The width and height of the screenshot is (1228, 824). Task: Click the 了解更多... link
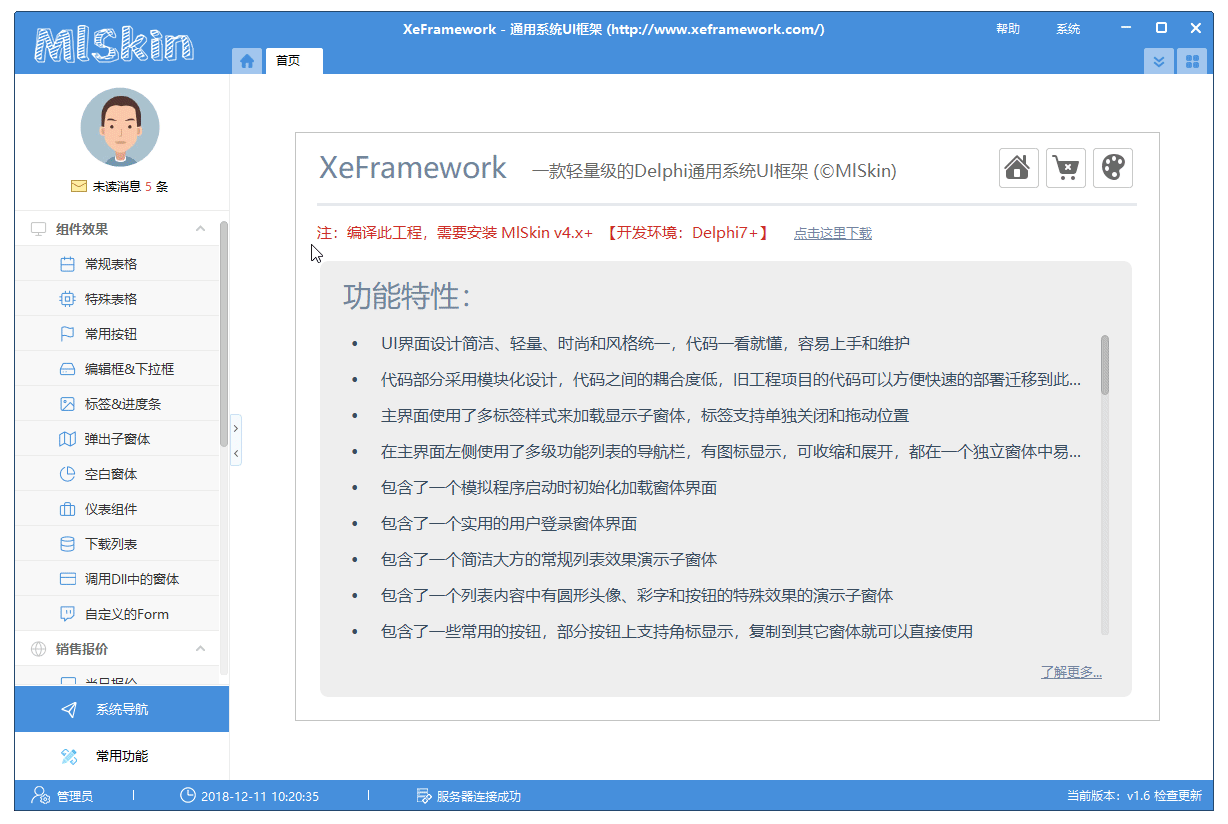coord(1071,672)
